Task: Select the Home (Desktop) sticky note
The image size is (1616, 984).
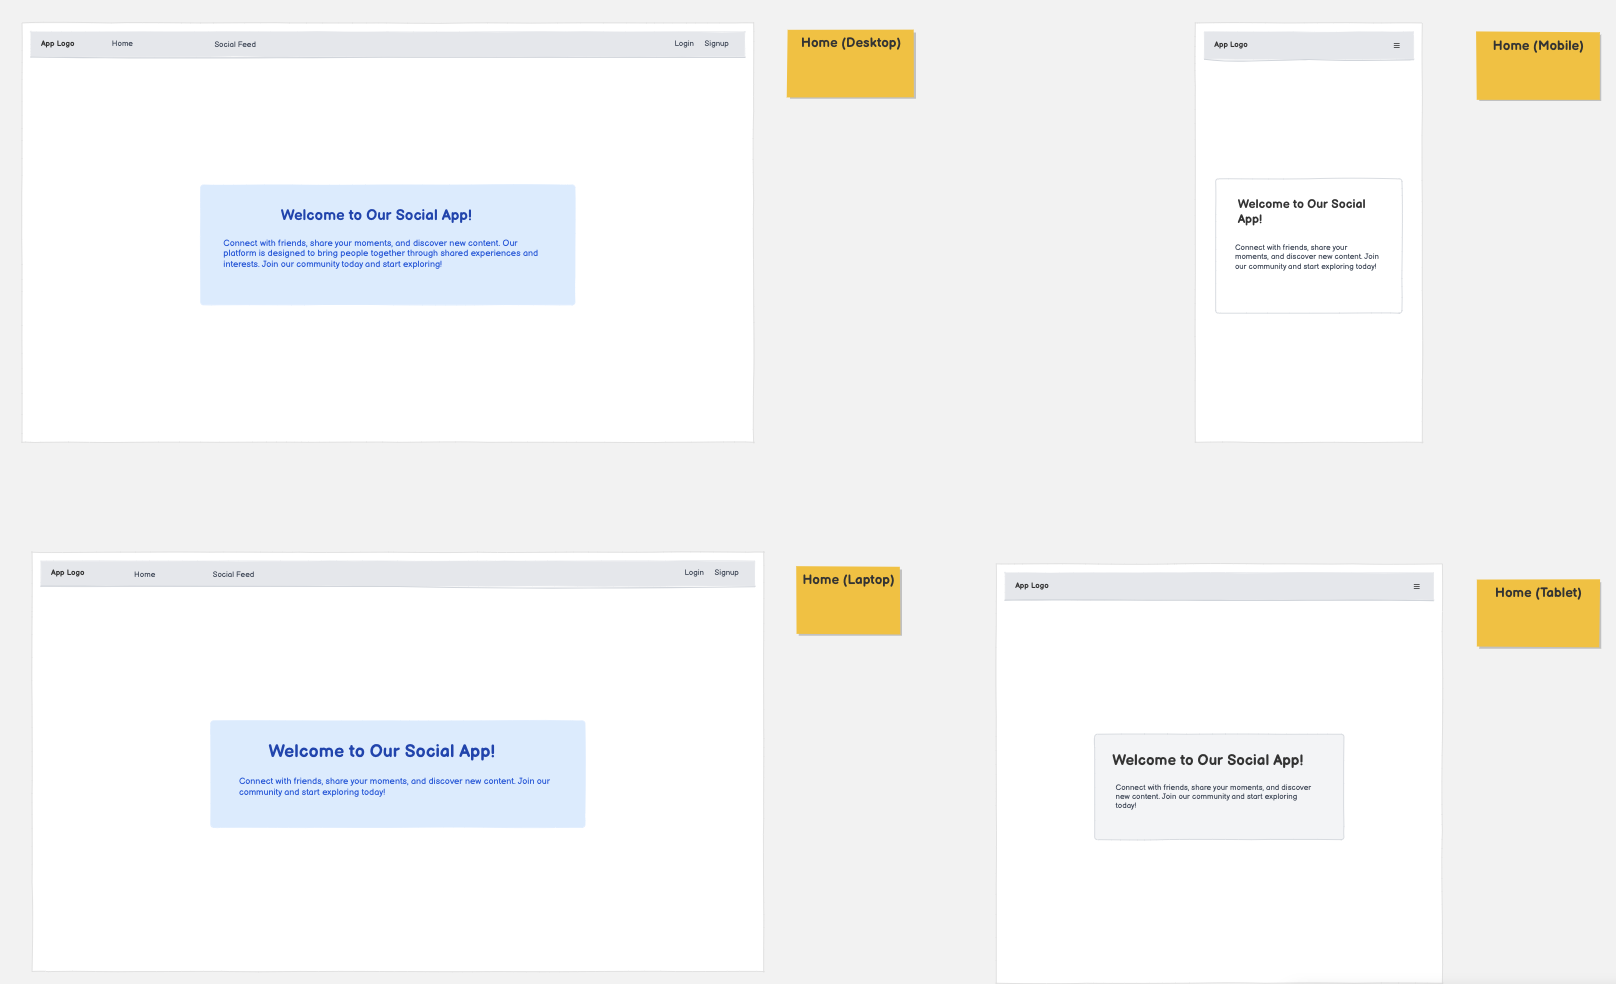Action: [x=851, y=64]
